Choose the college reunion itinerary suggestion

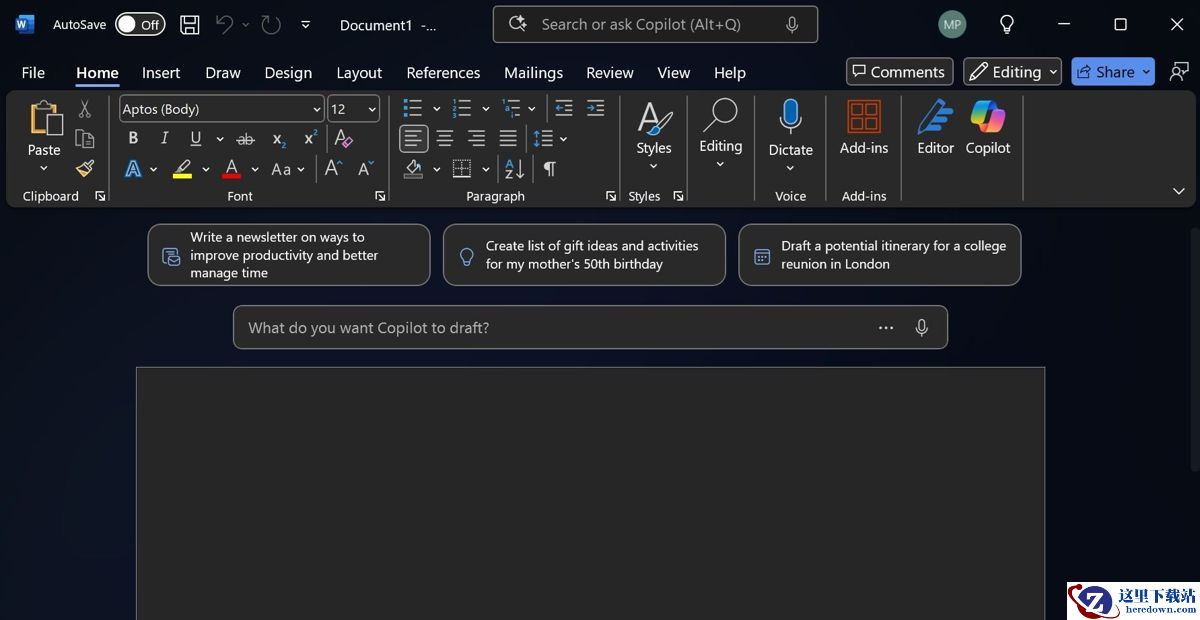(x=880, y=255)
